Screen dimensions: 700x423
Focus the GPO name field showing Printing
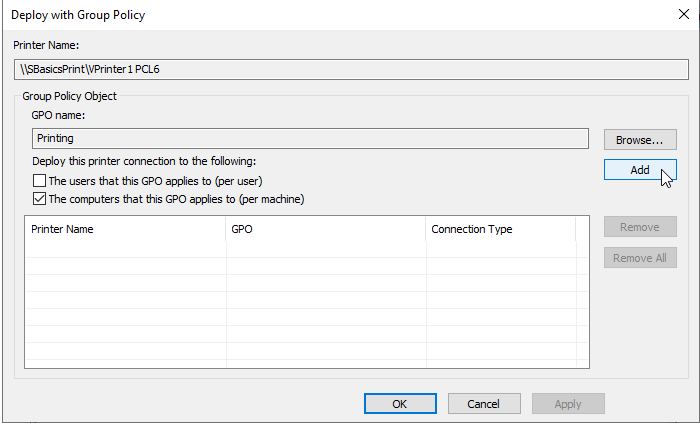point(310,138)
